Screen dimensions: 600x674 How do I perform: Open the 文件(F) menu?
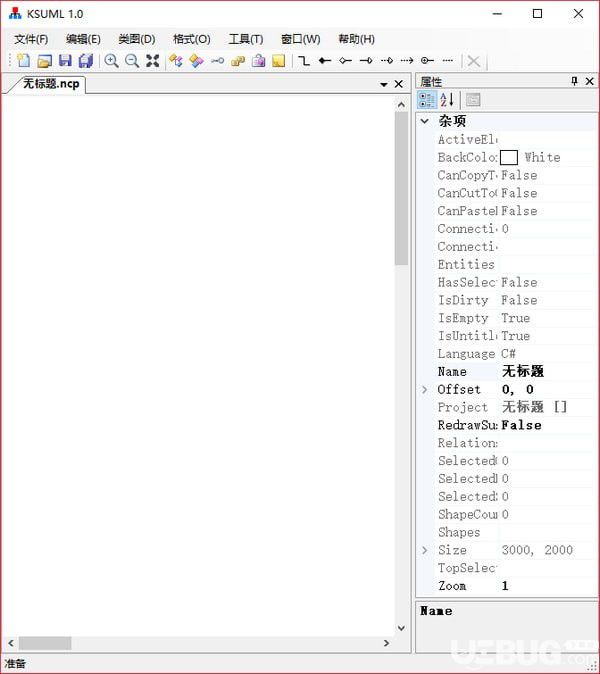pyautogui.click(x=31, y=39)
